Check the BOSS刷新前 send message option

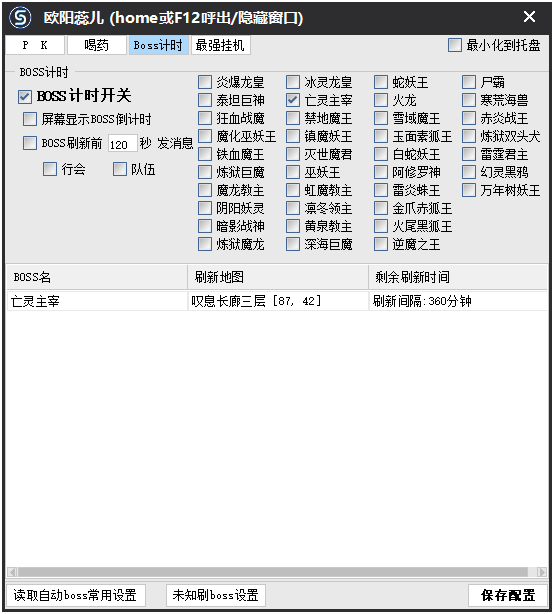tap(30, 143)
